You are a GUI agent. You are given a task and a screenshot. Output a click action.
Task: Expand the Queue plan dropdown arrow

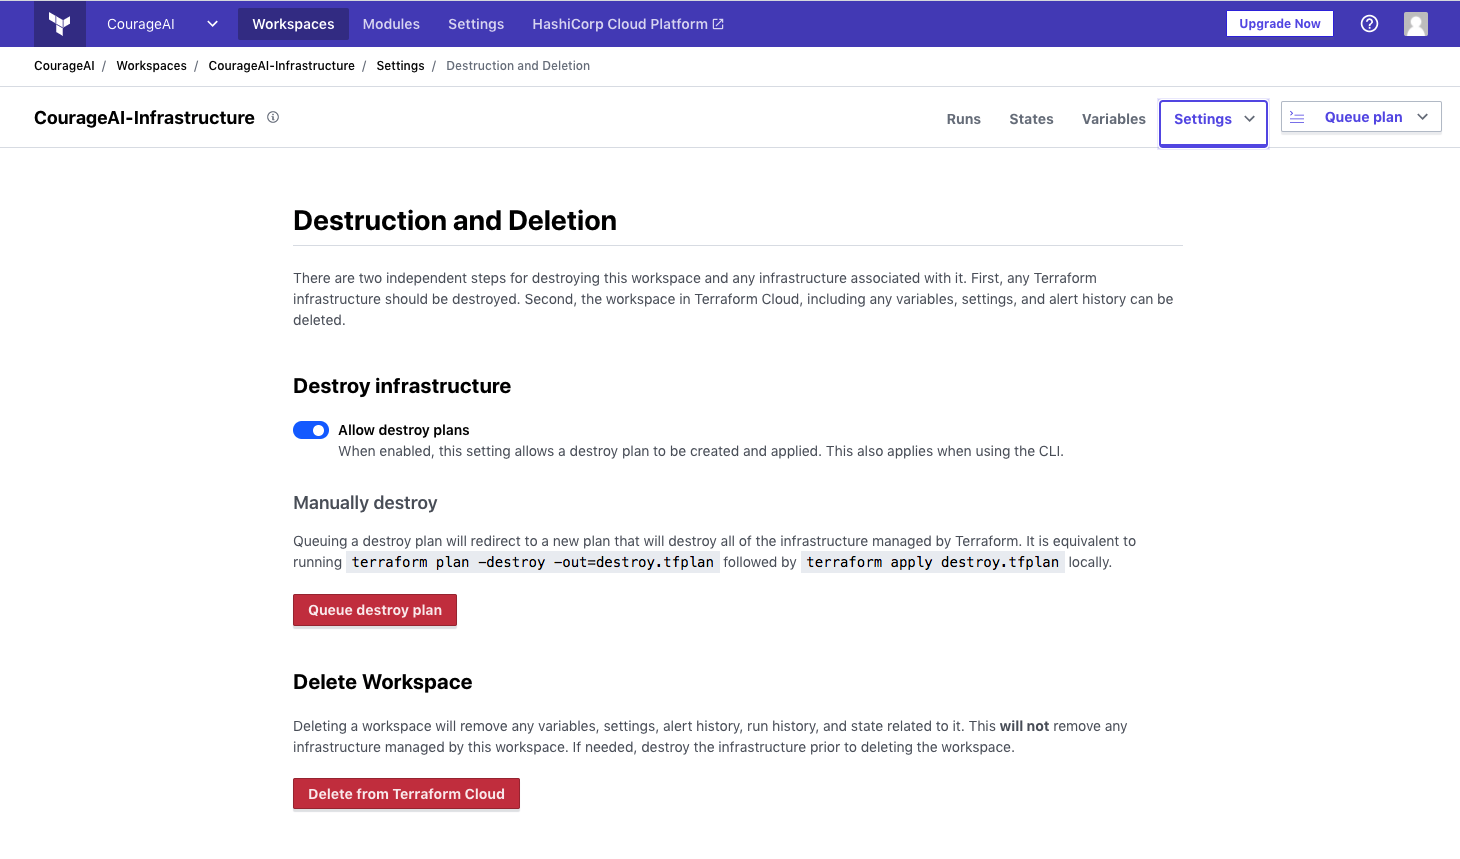tap(1423, 117)
